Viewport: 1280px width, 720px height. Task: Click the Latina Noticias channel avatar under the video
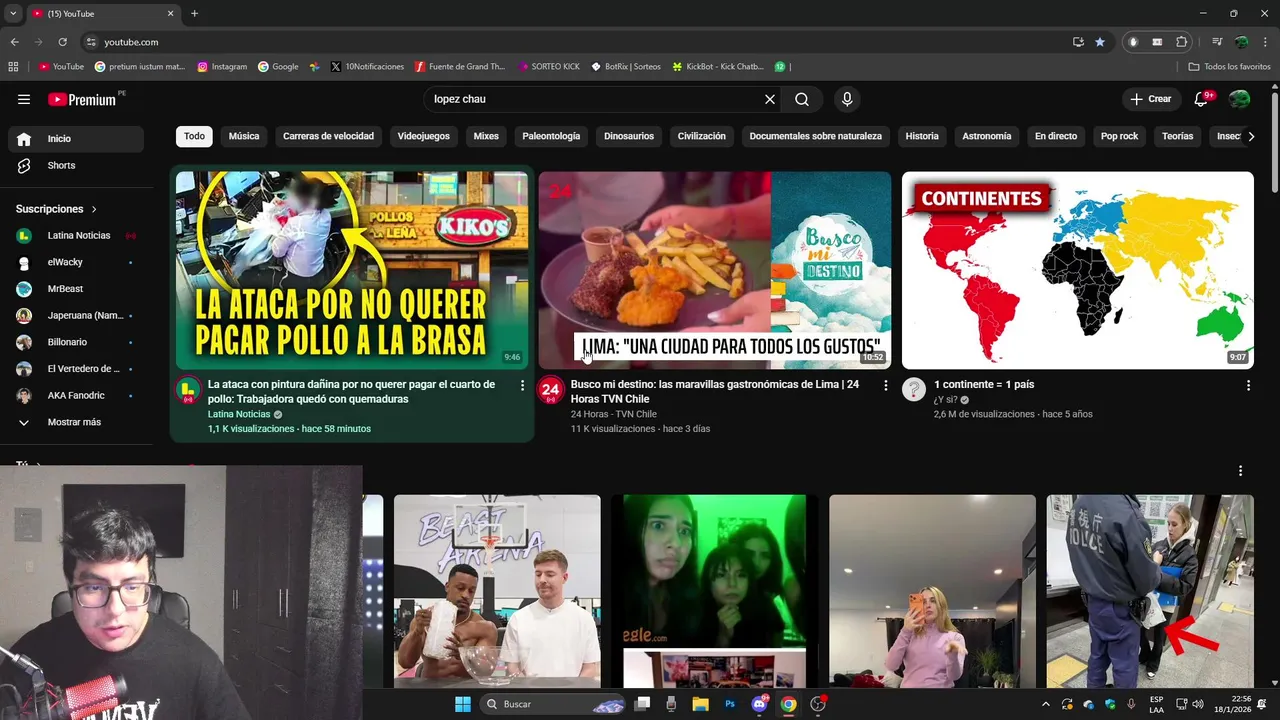coord(188,390)
